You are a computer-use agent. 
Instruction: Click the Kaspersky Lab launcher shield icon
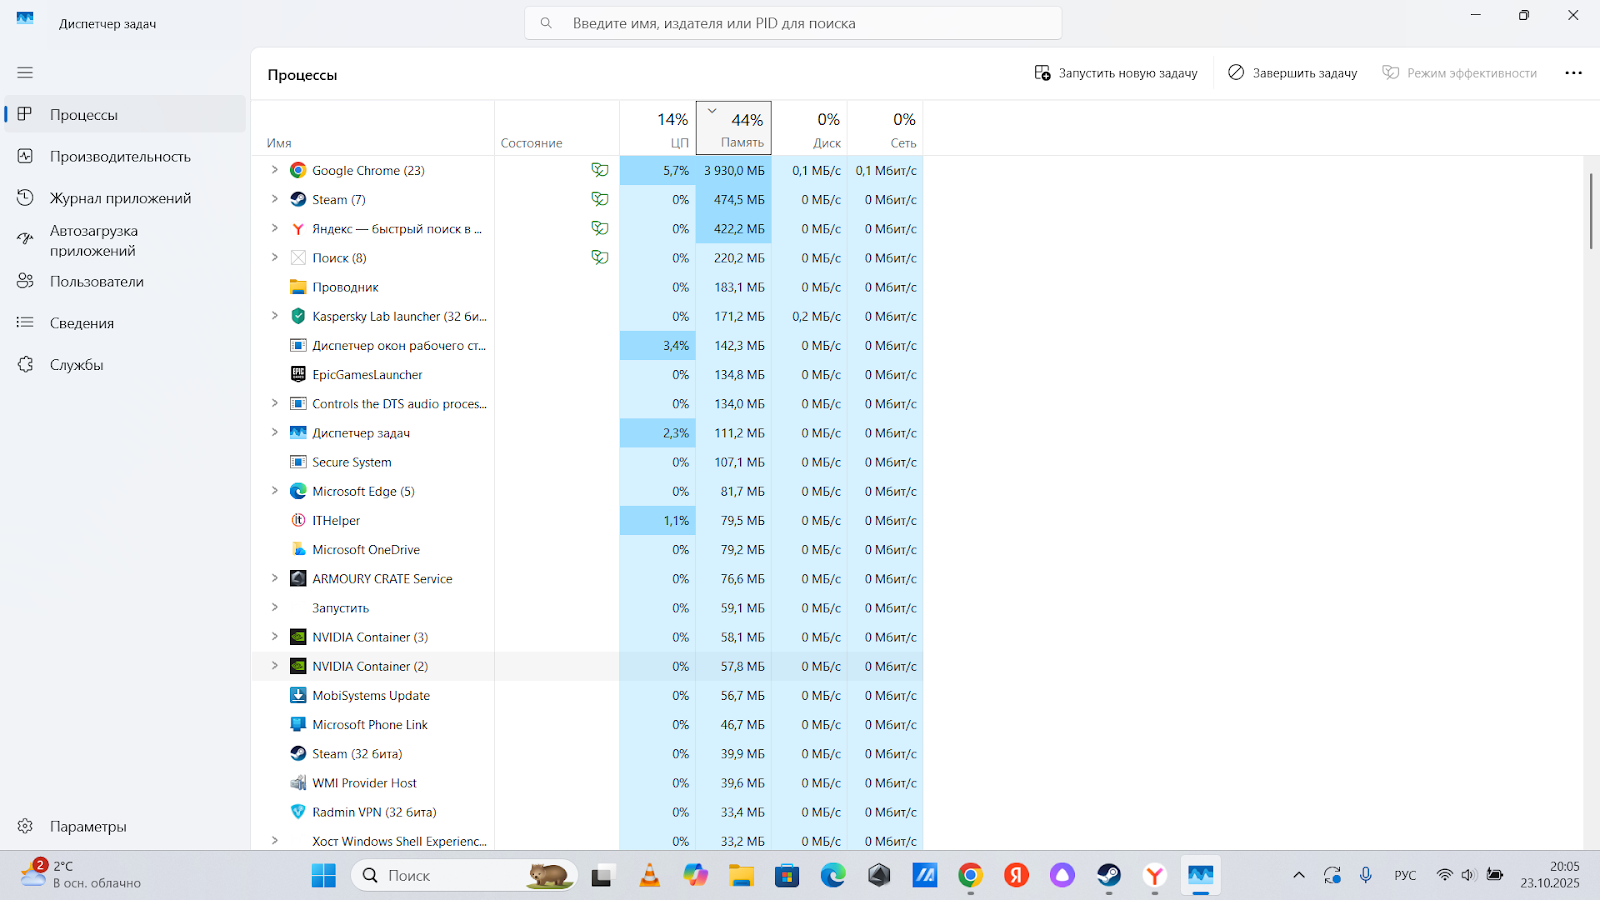(298, 316)
